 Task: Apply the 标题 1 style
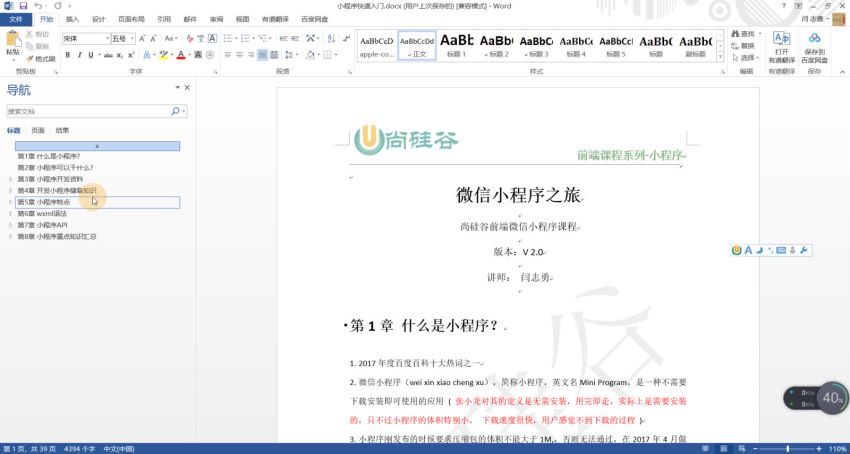(456, 46)
